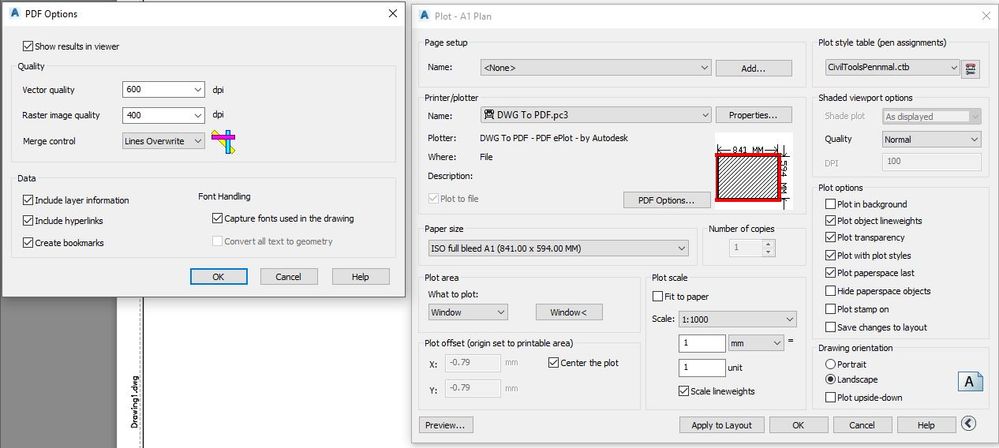999x448 pixels.
Task: Open the mm units dropdown
Action: point(756,343)
